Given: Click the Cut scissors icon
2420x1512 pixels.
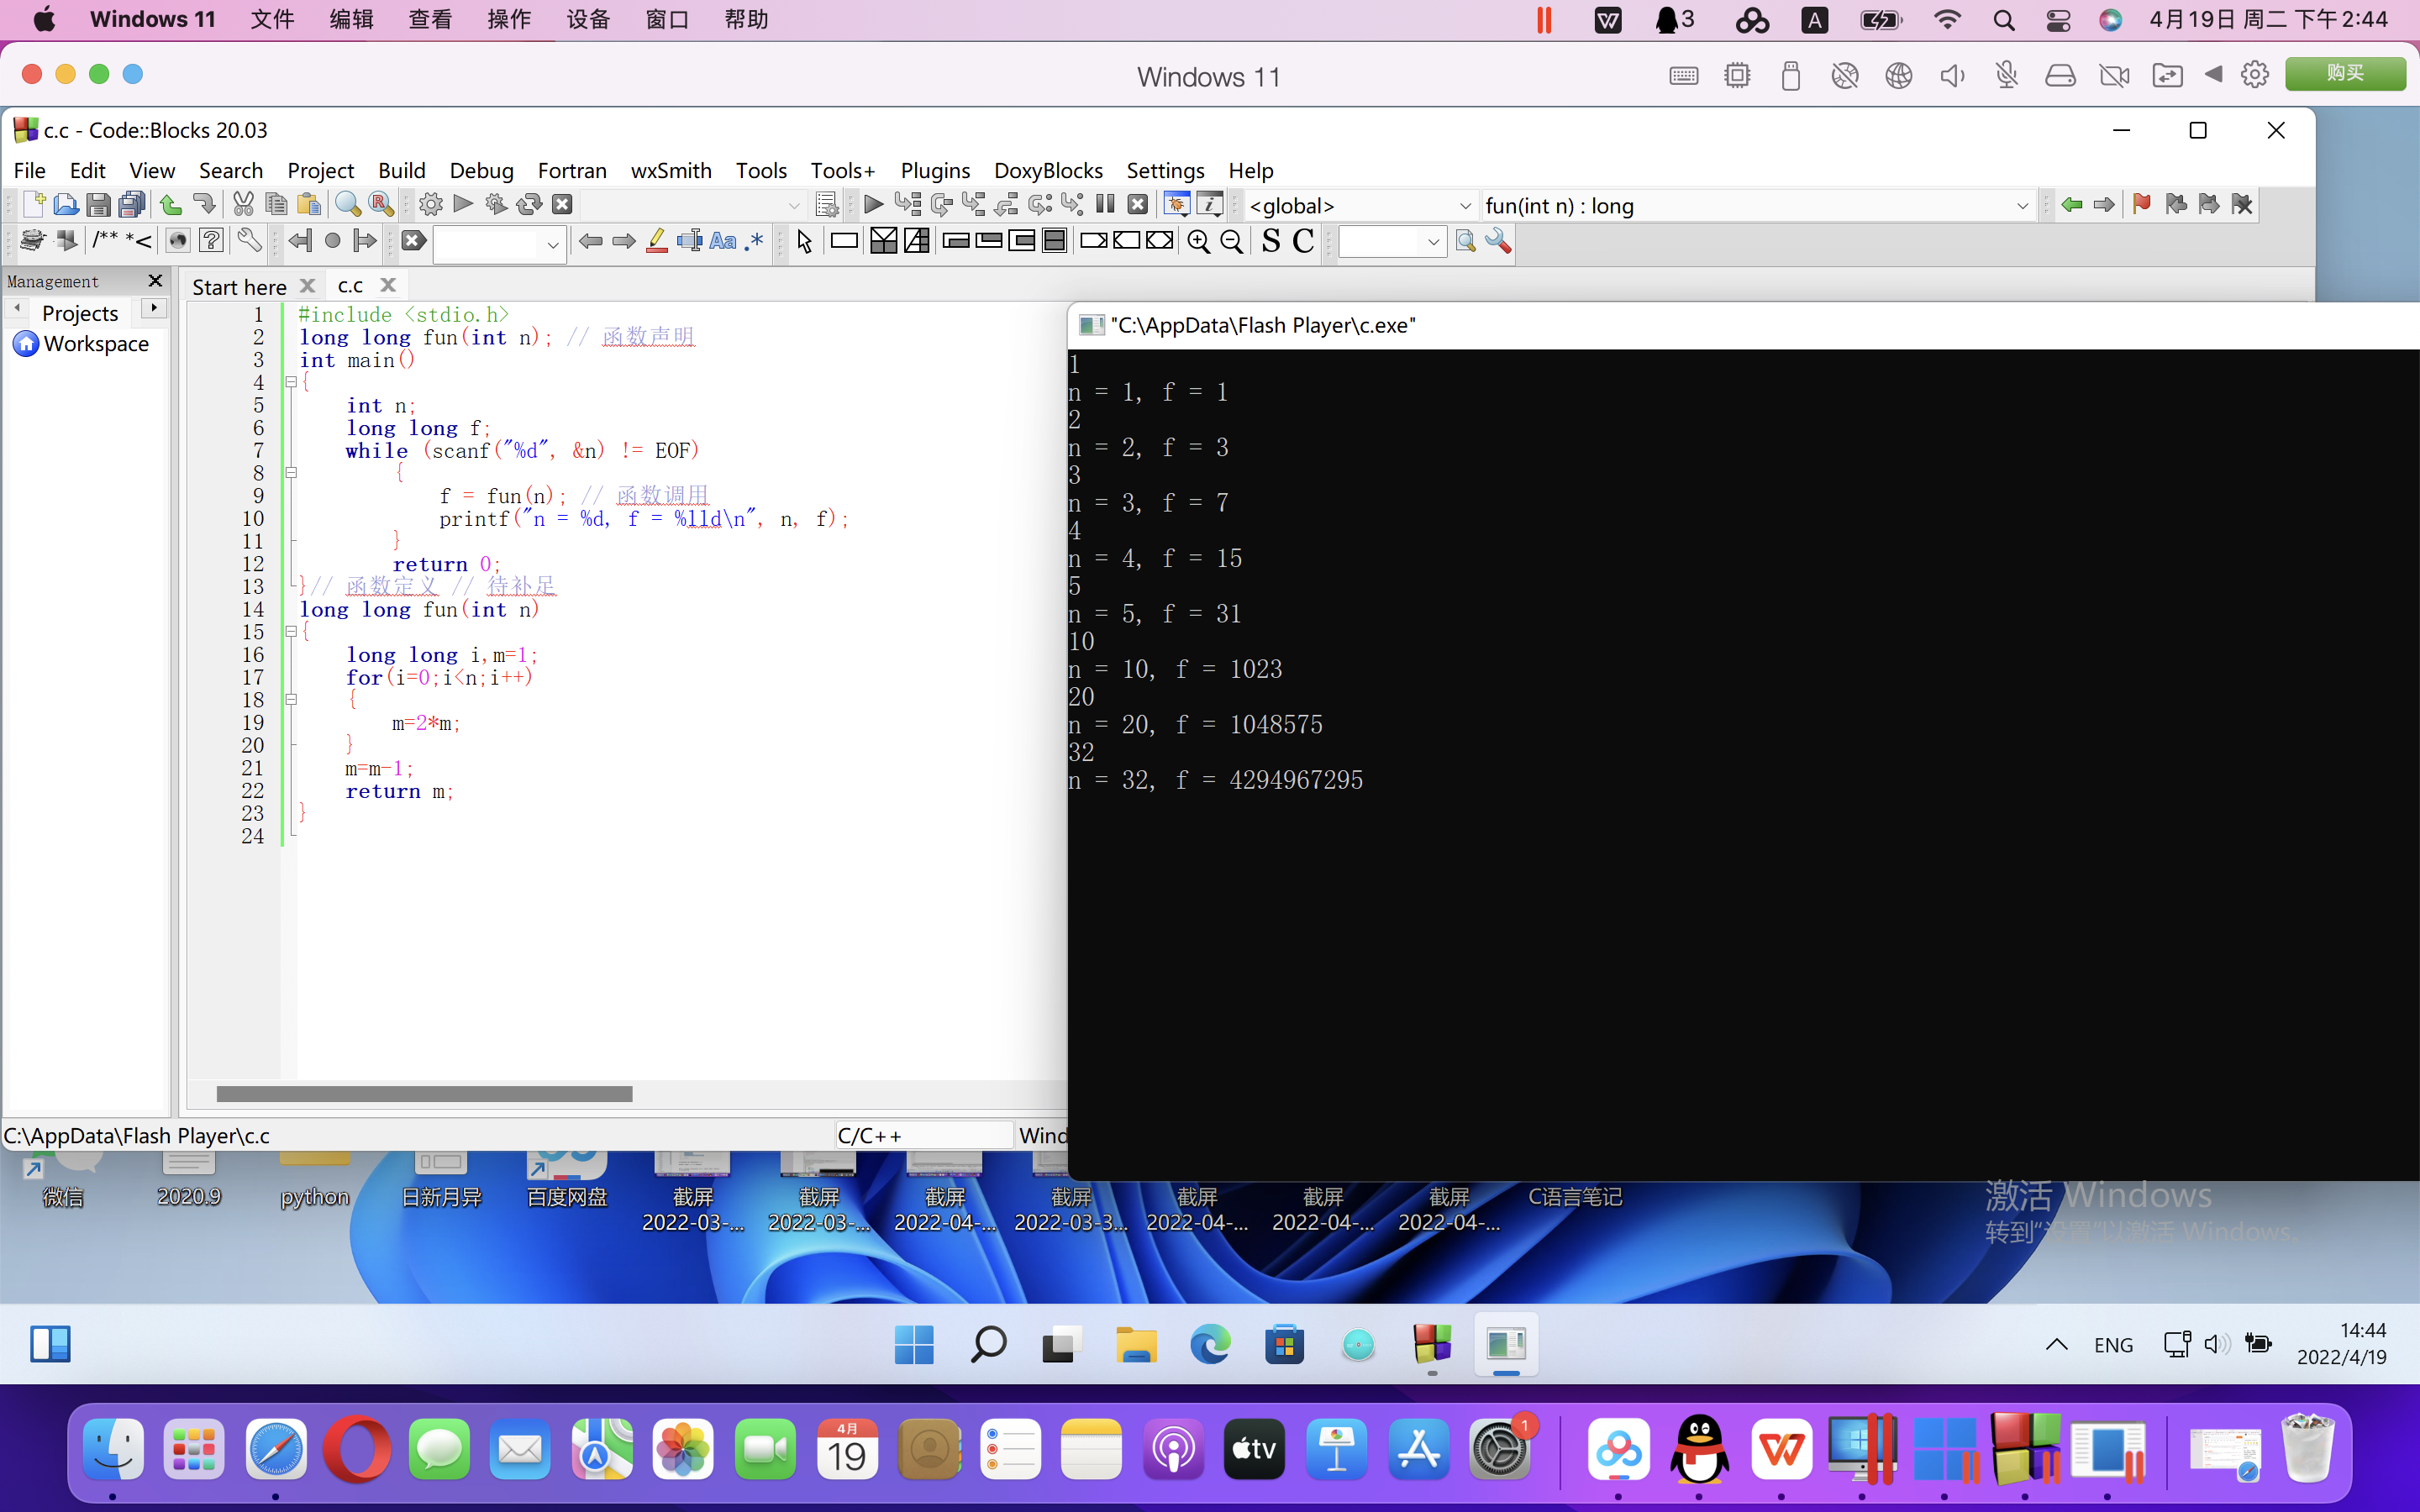Looking at the screenshot, I should pos(243,205).
